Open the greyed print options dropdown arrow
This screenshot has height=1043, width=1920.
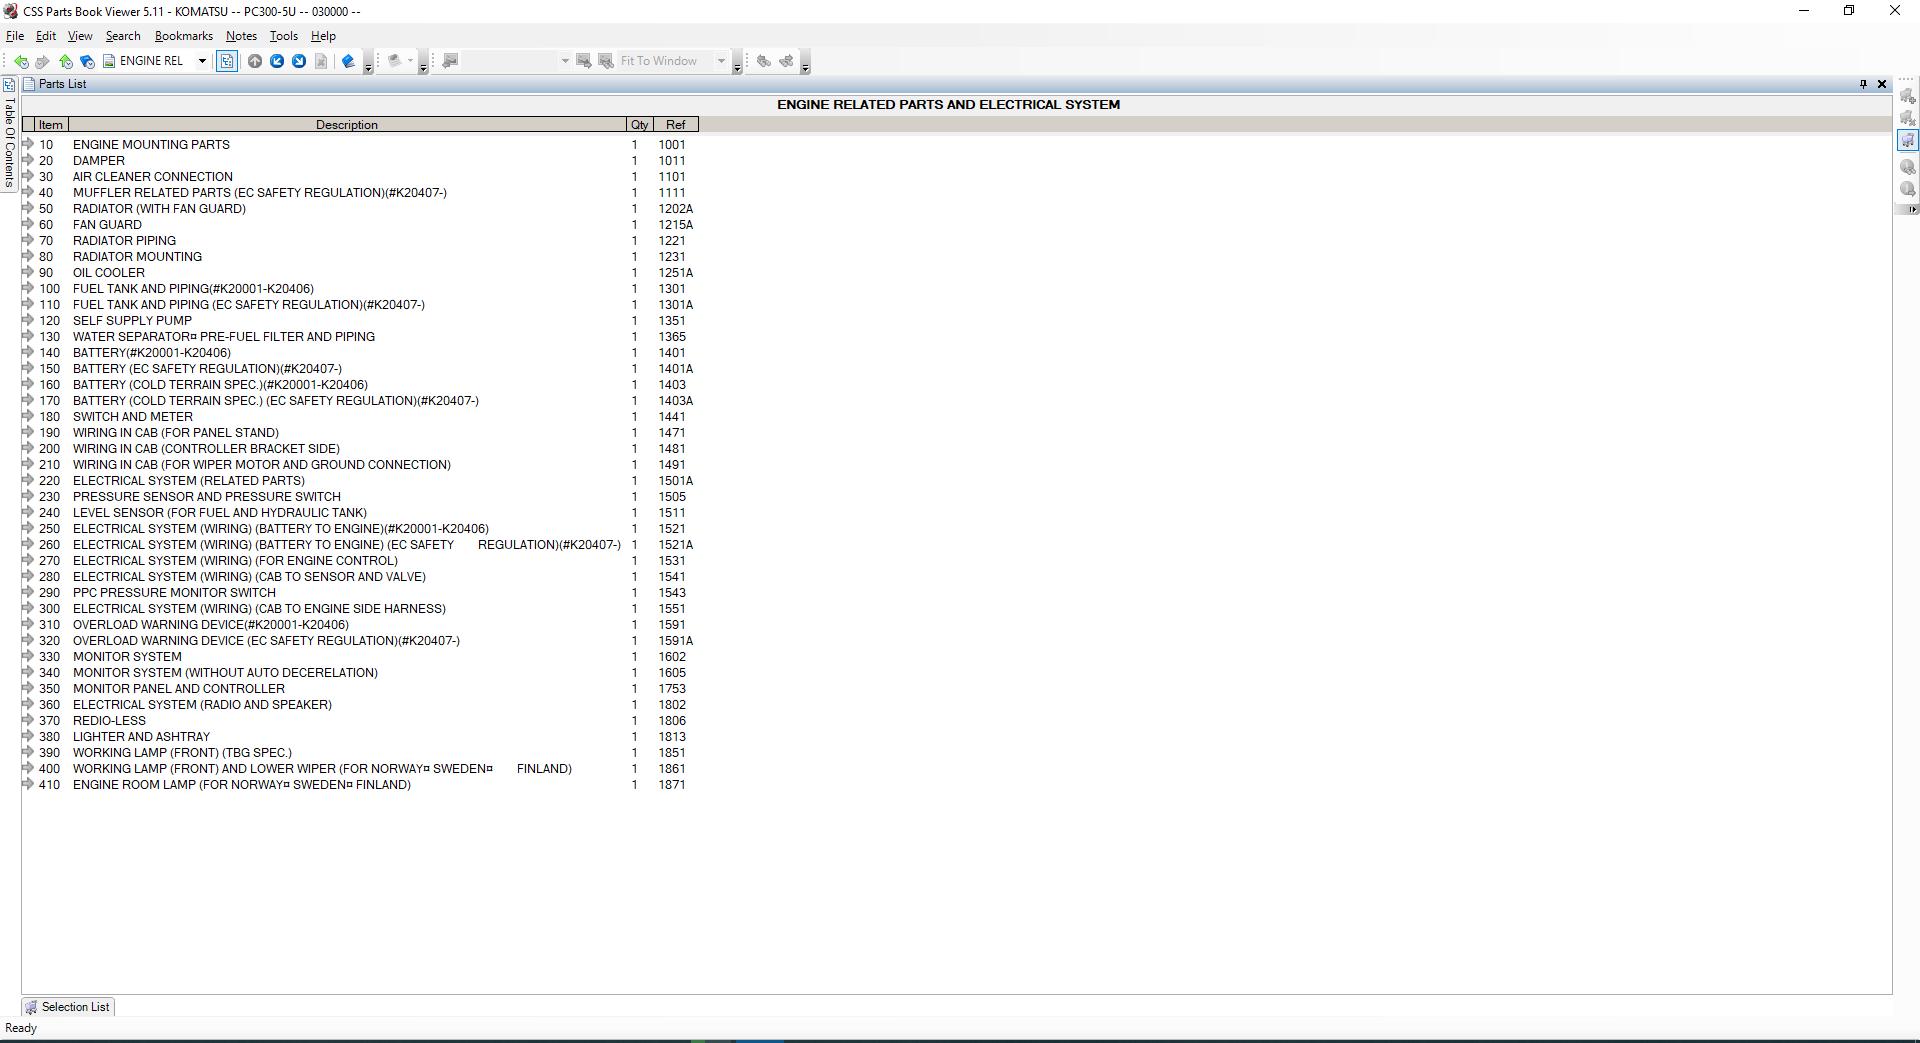coord(410,61)
